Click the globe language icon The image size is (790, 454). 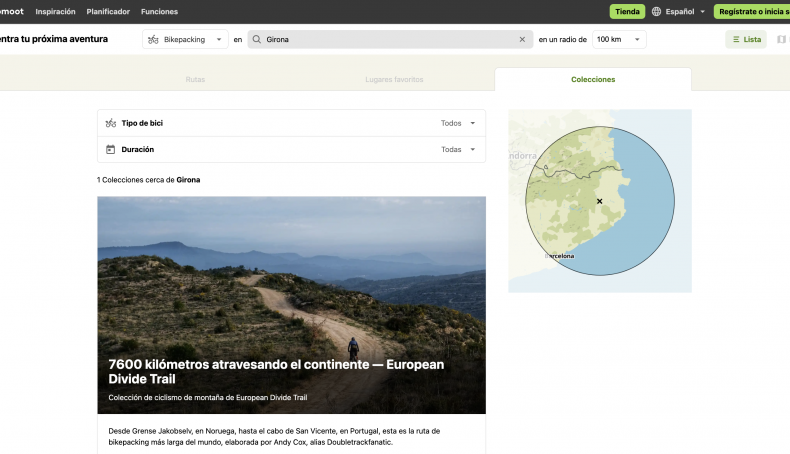click(656, 12)
